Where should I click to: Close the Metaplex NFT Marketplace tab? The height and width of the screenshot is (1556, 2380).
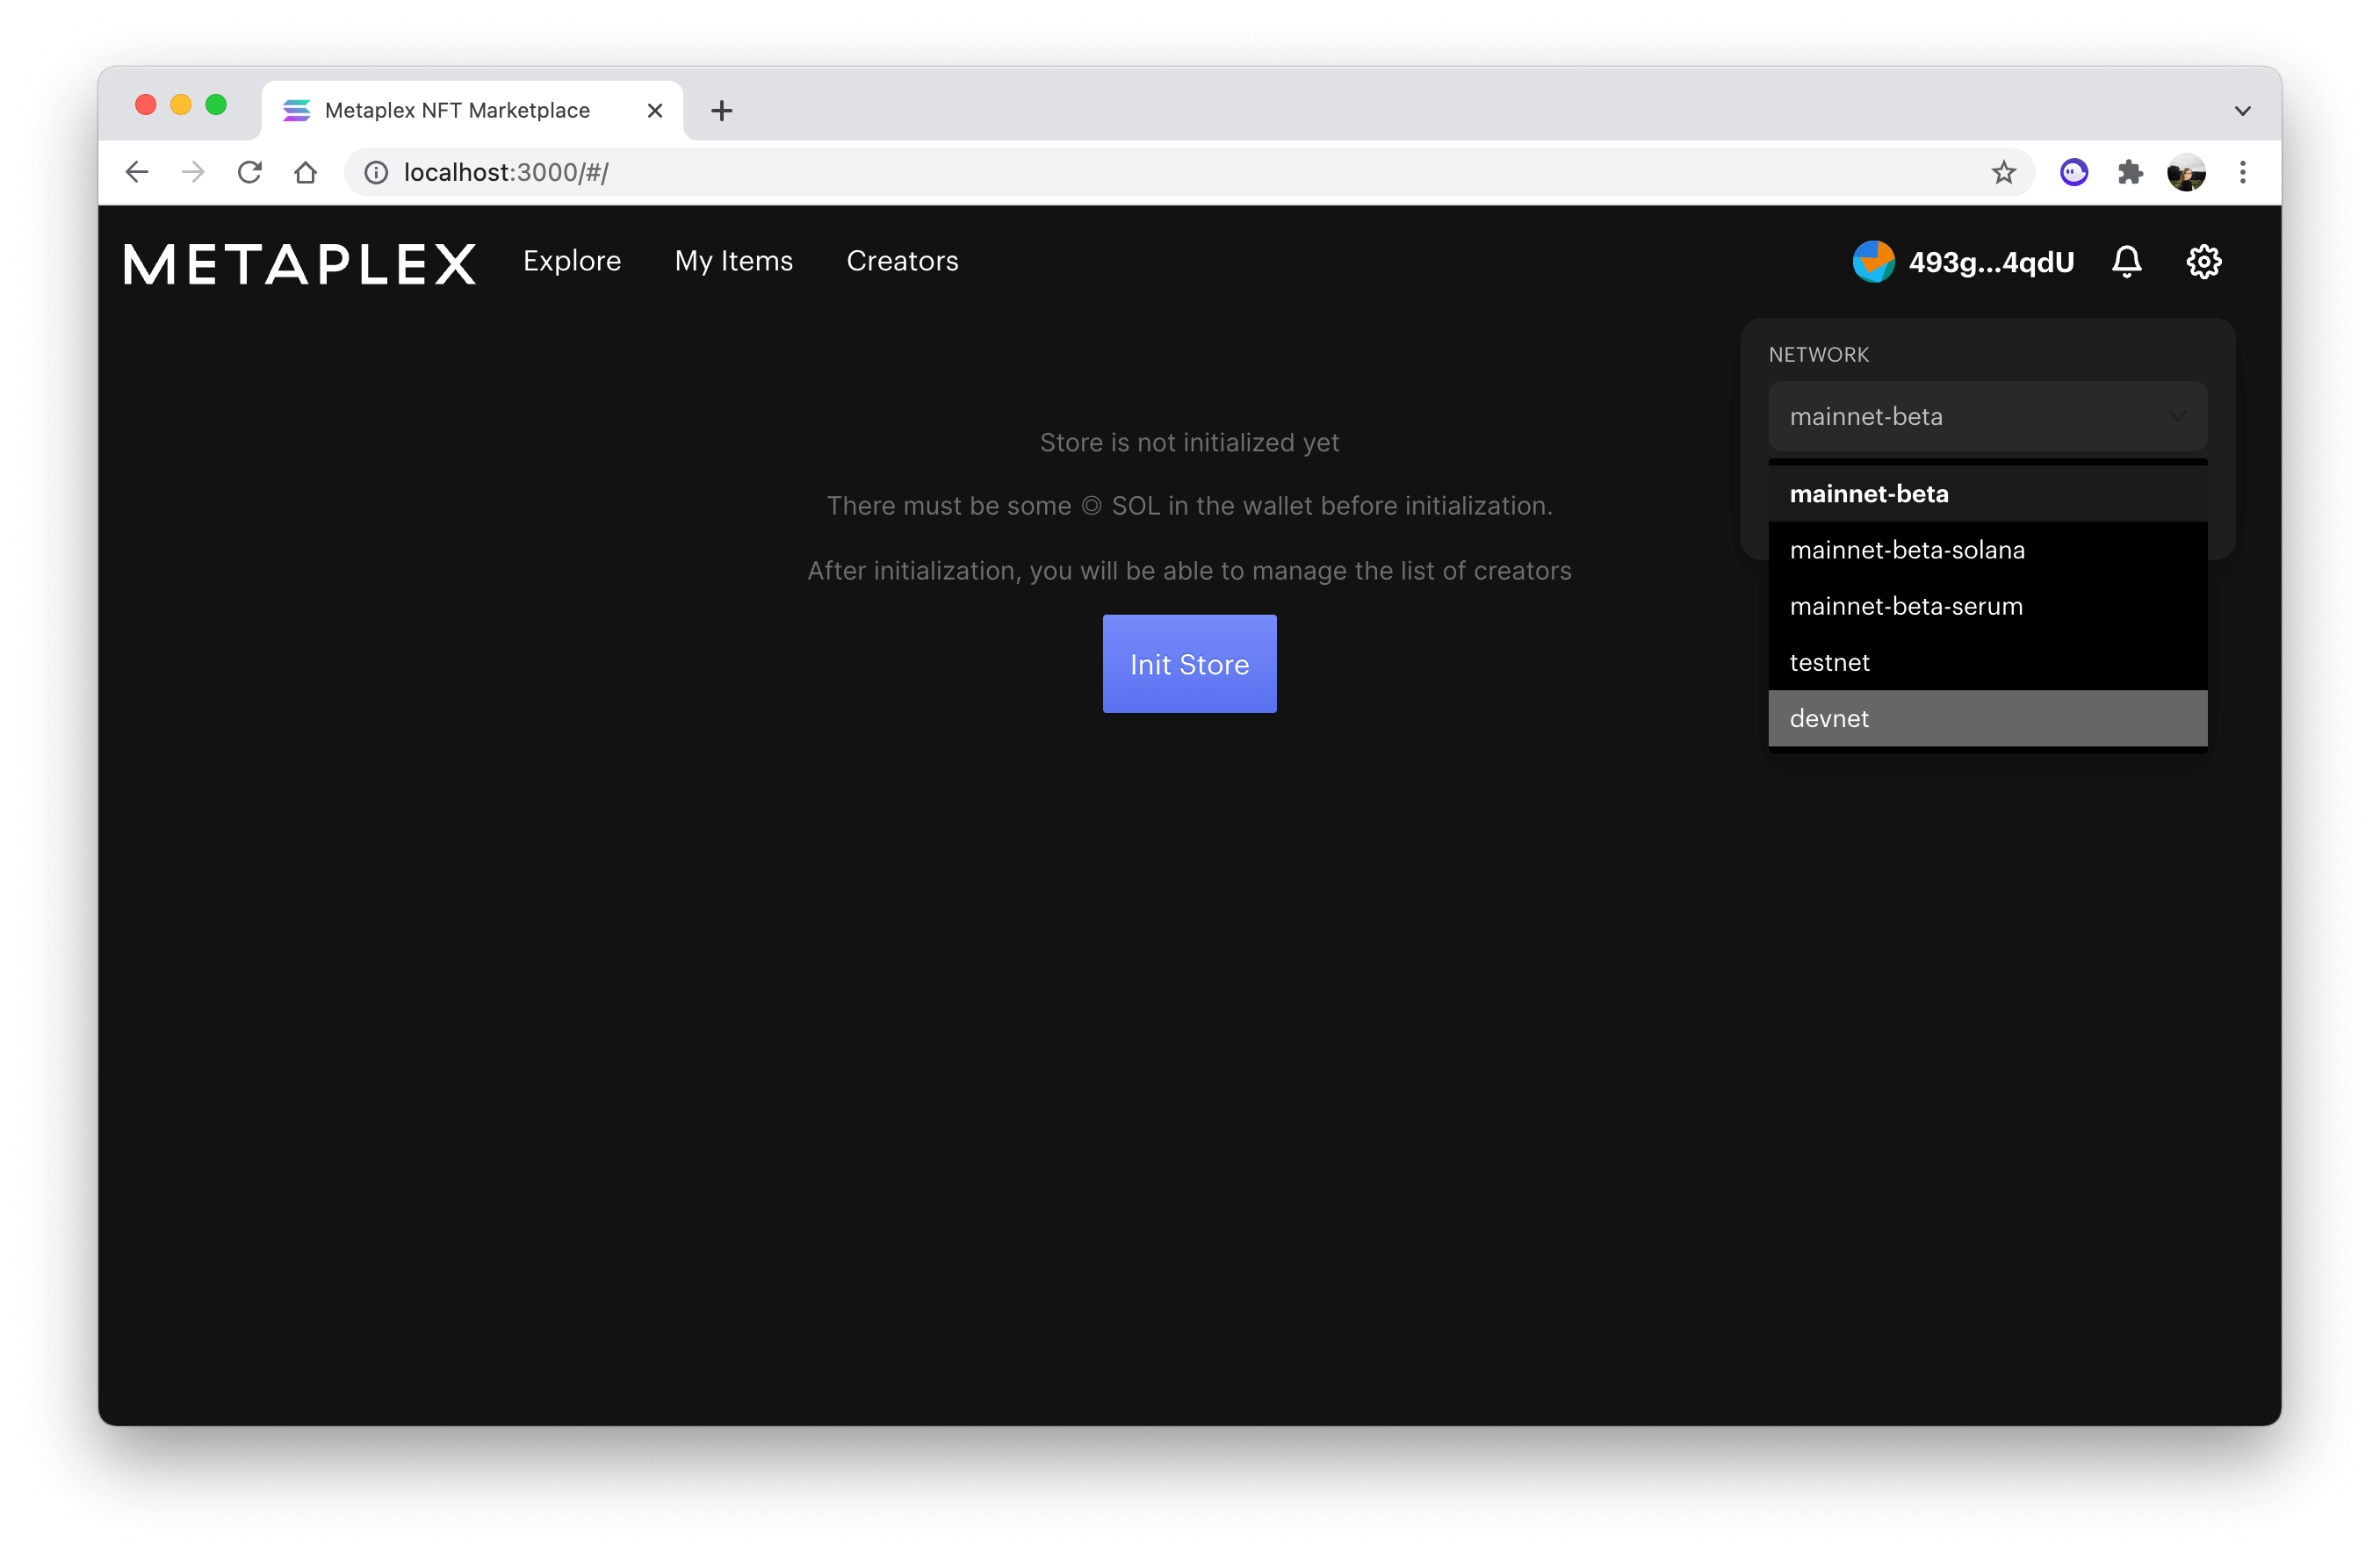pos(655,110)
